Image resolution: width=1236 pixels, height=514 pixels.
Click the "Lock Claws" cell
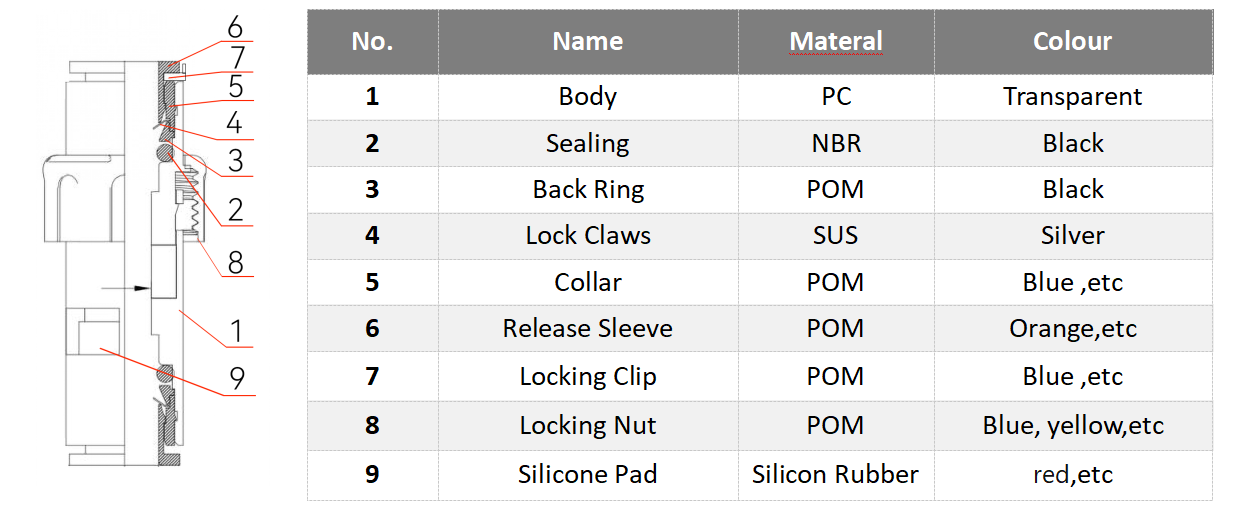tap(587, 236)
